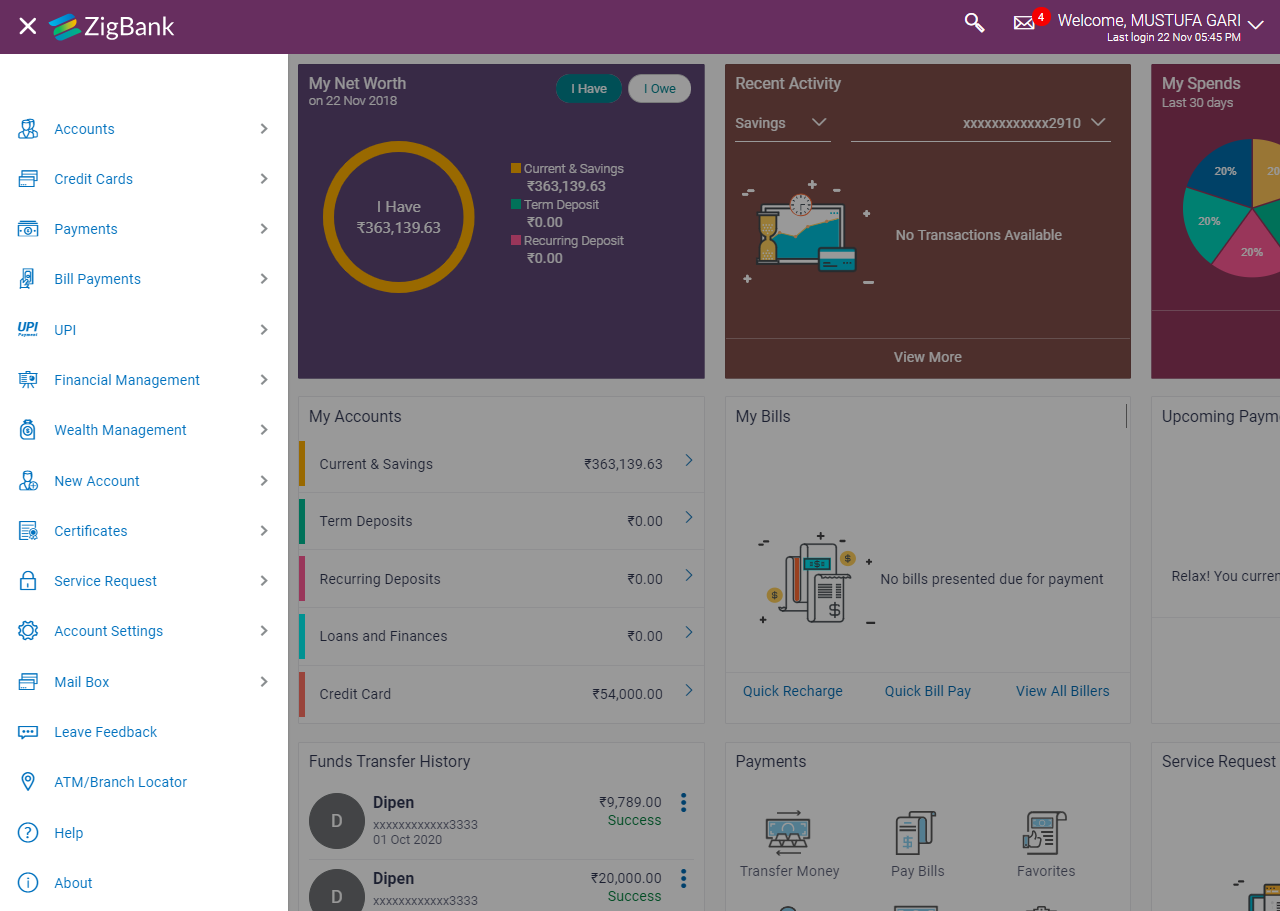
Task: Expand Credit Card row arrow
Action: pos(689,691)
